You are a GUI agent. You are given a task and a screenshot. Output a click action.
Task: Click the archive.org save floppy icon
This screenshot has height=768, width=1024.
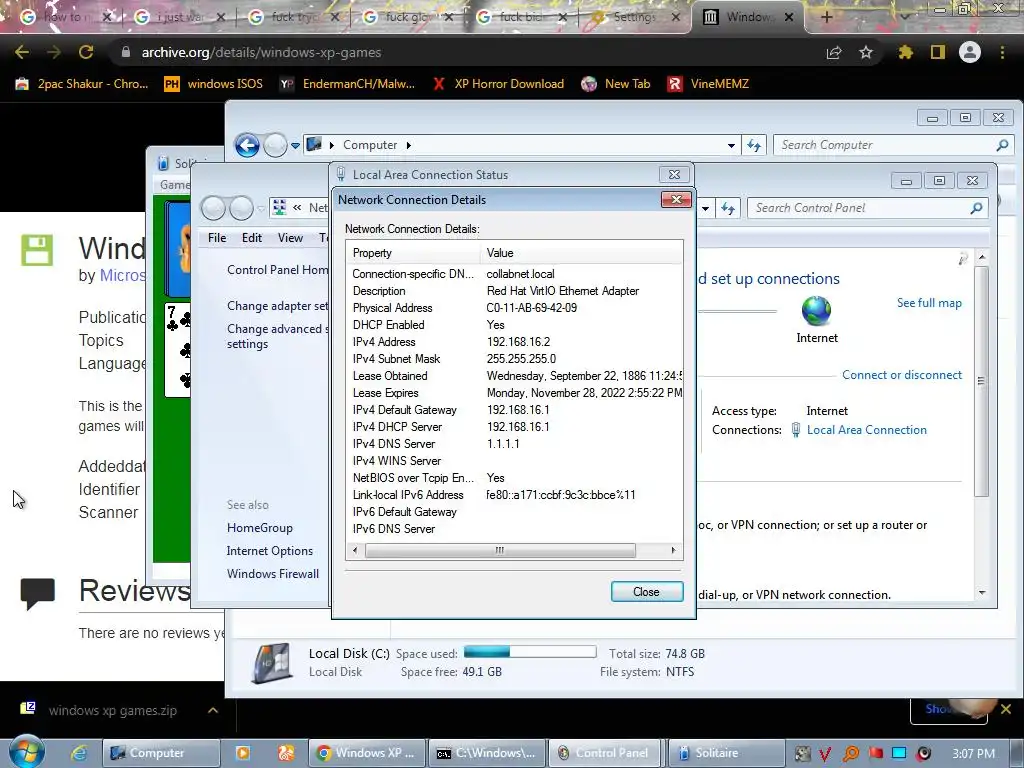(x=37, y=249)
